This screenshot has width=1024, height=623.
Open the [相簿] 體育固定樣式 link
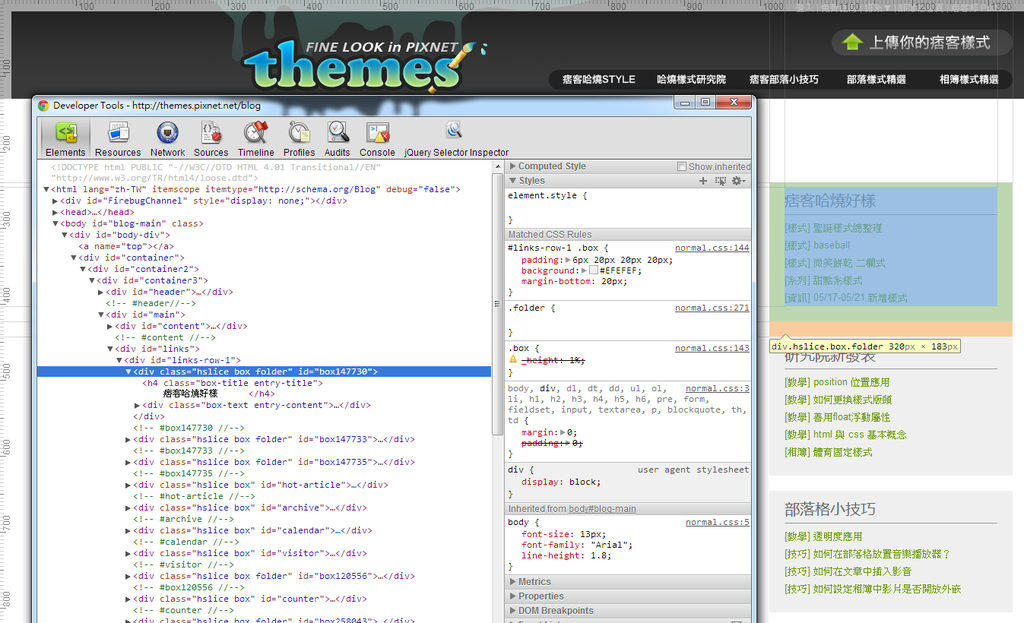828,452
